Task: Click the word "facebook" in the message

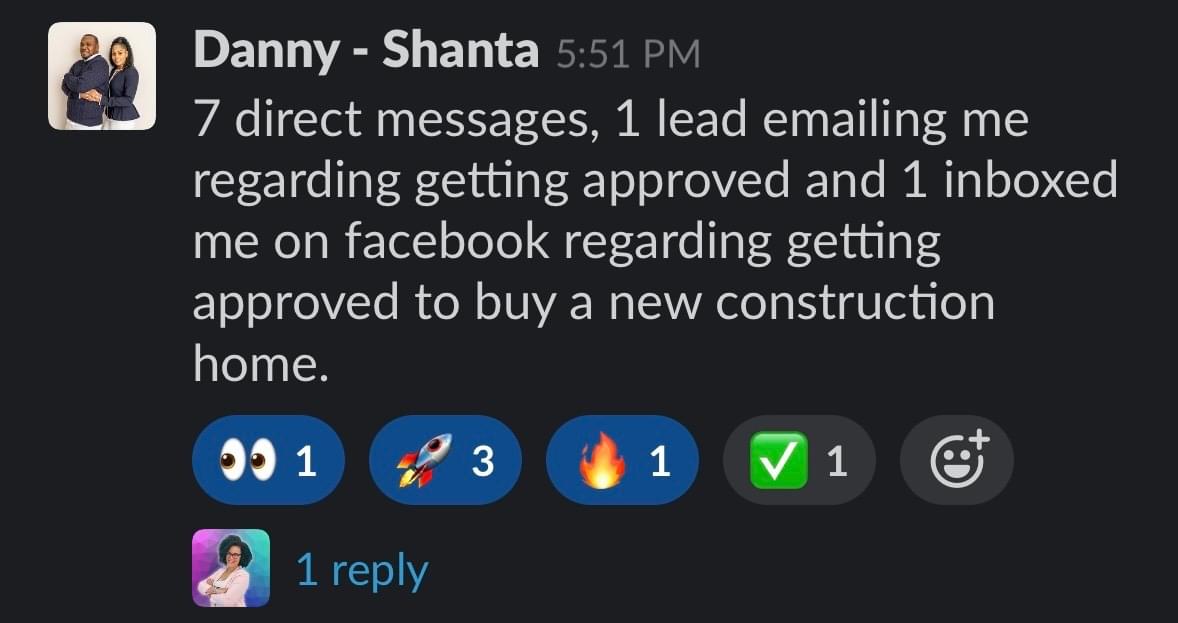Action: (x=448, y=244)
